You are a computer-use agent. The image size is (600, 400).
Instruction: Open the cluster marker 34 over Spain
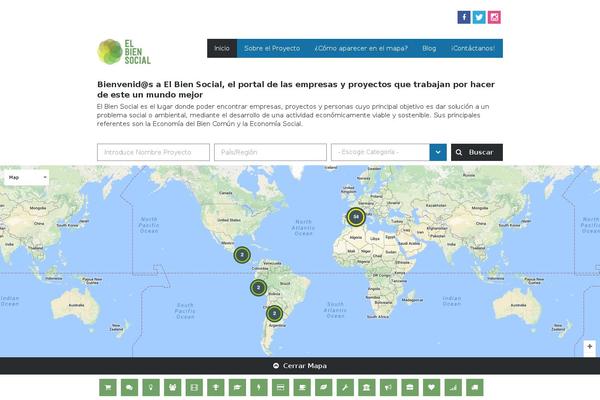tap(356, 217)
